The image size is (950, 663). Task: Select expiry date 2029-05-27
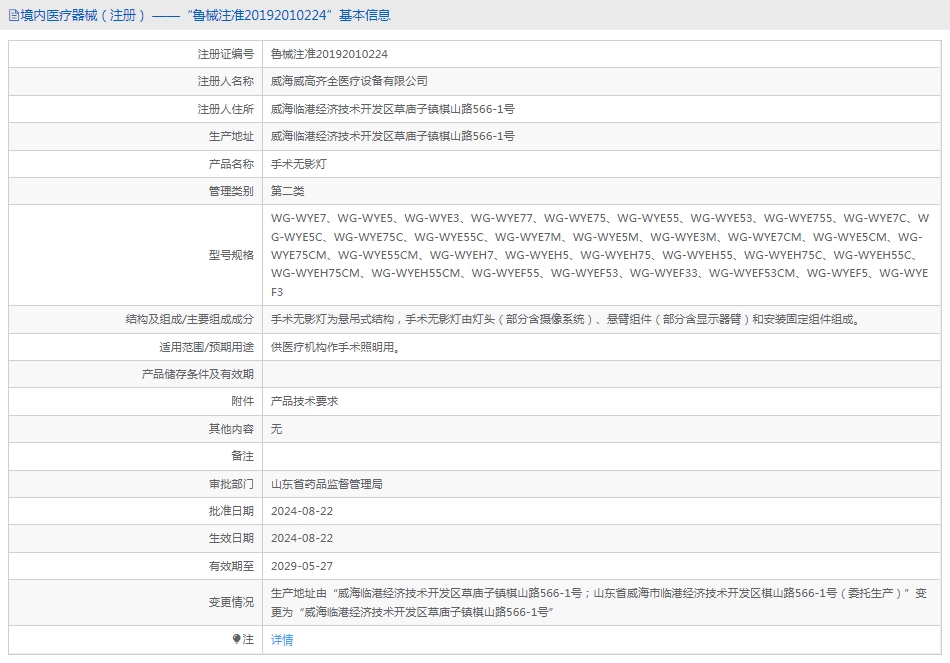(302, 566)
